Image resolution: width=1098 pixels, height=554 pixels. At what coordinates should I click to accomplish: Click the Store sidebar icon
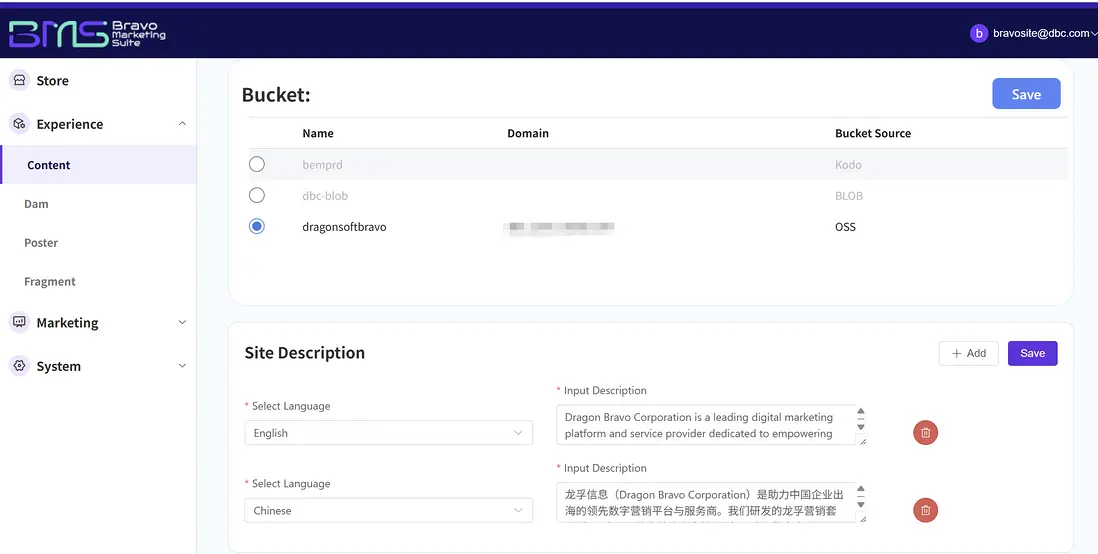point(20,81)
